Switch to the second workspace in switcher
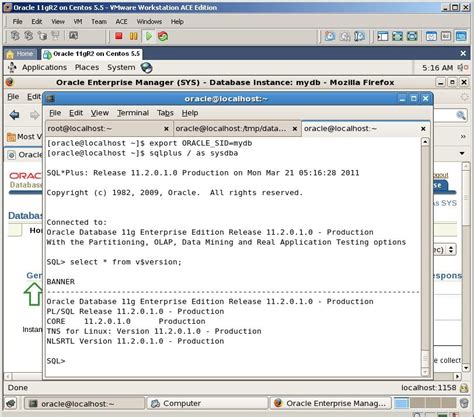This screenshot has width=474, height=417. tap(417, 403)
